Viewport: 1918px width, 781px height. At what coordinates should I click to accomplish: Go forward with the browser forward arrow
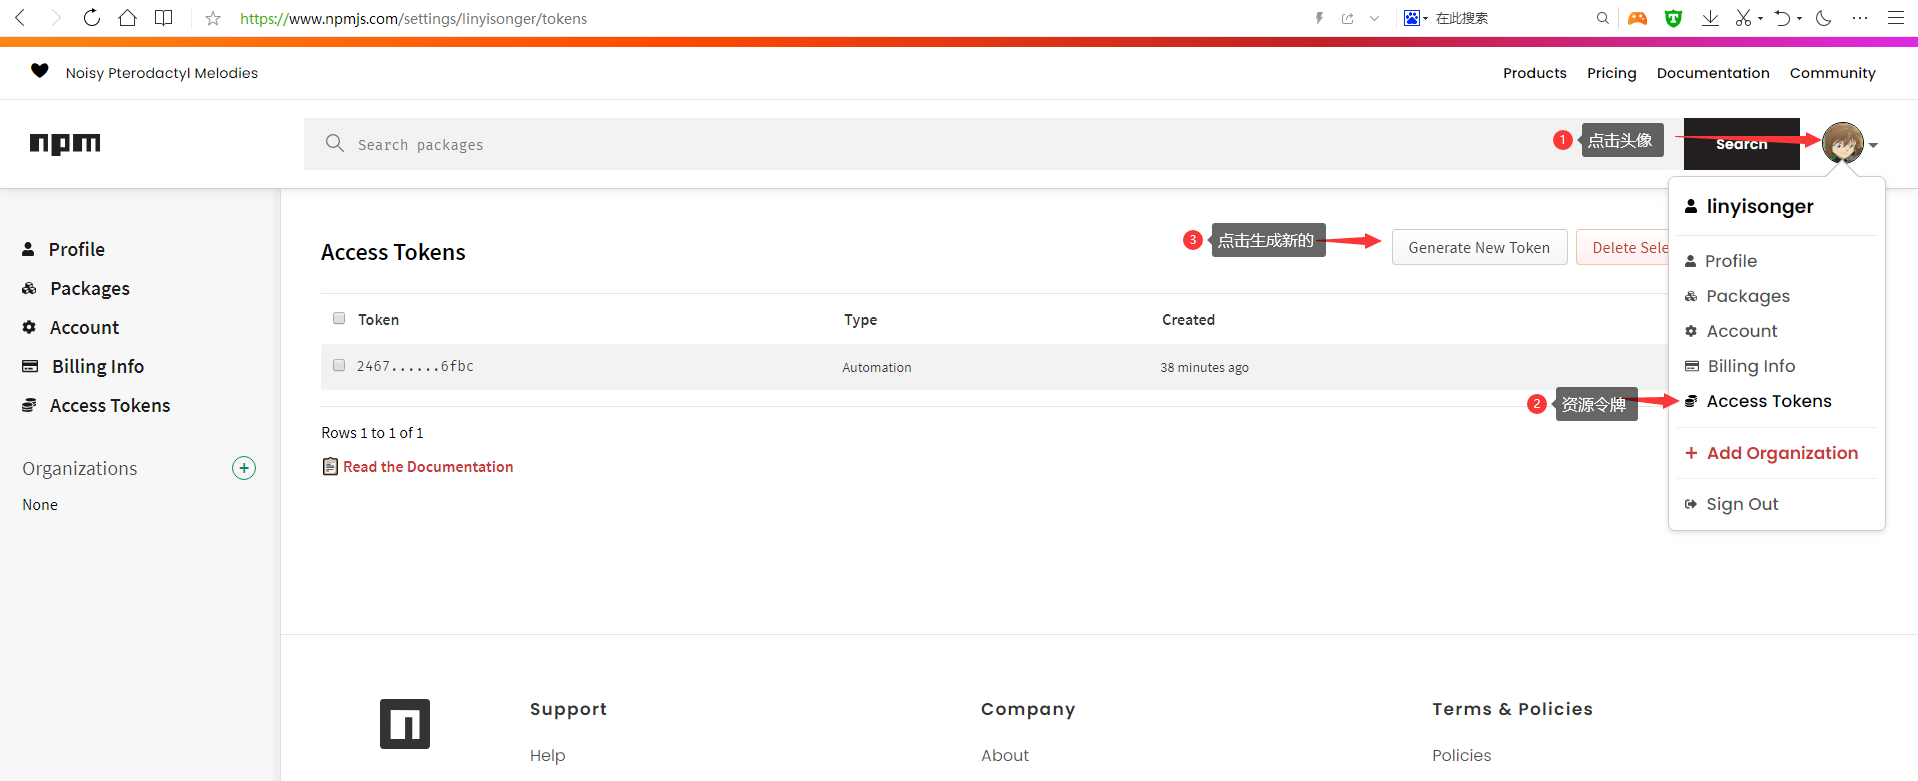coord(56,18)
